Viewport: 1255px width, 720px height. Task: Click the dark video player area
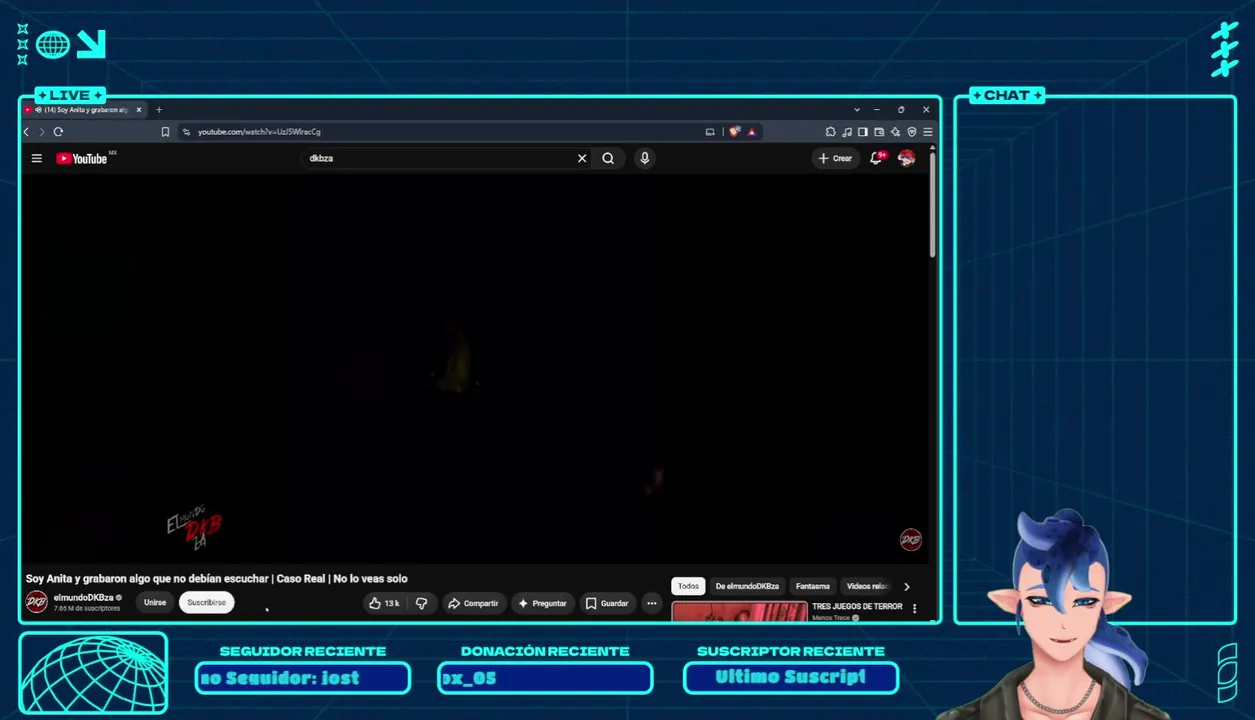tap(475, 368)
